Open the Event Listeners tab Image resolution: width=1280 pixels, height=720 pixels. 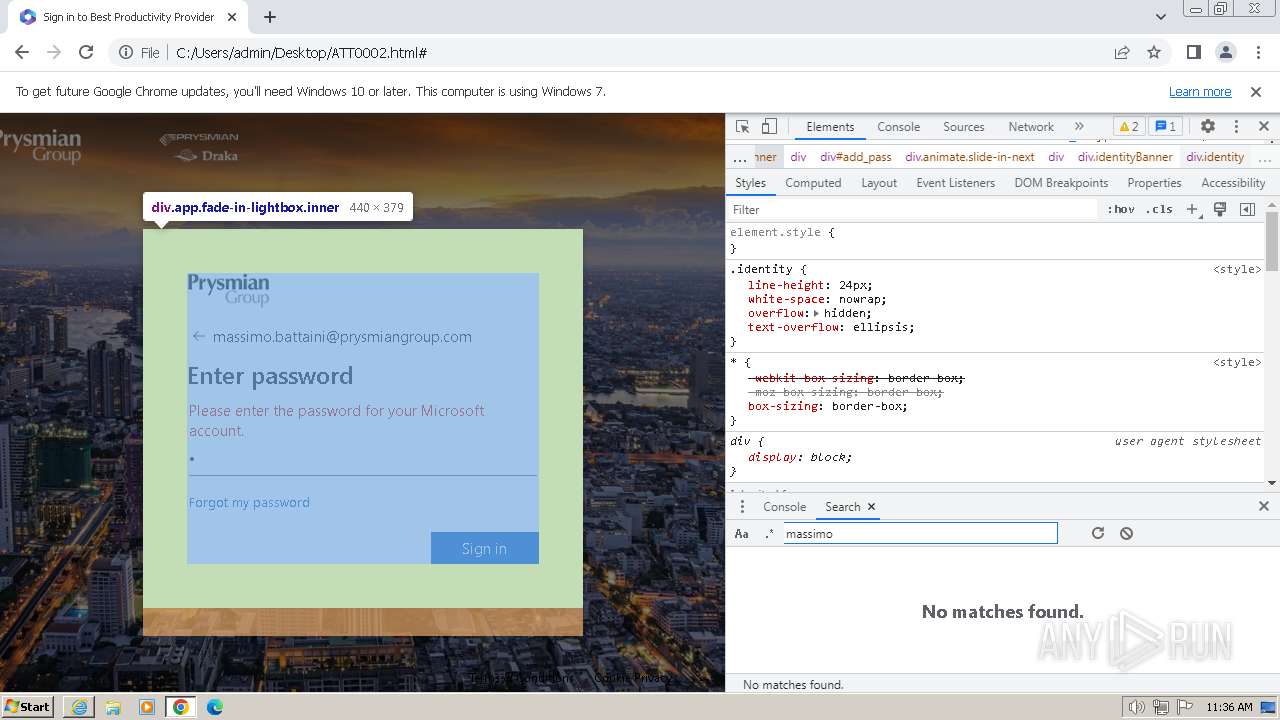pos(955,183)
